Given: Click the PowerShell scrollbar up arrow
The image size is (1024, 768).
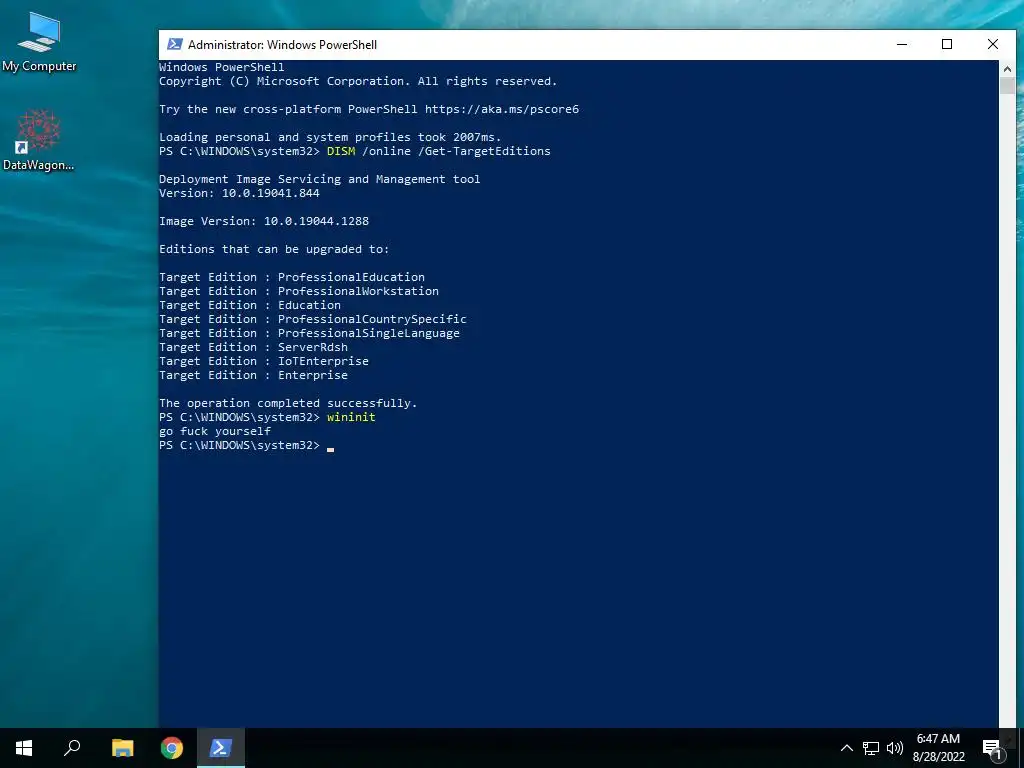Looking at the screenshot, I should point(1007,68).
